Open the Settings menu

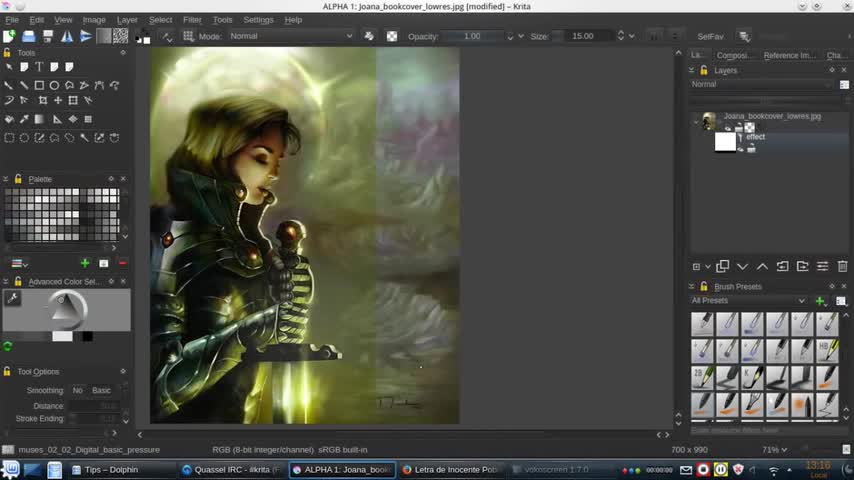pyautogui.click(x=258, y=20)
